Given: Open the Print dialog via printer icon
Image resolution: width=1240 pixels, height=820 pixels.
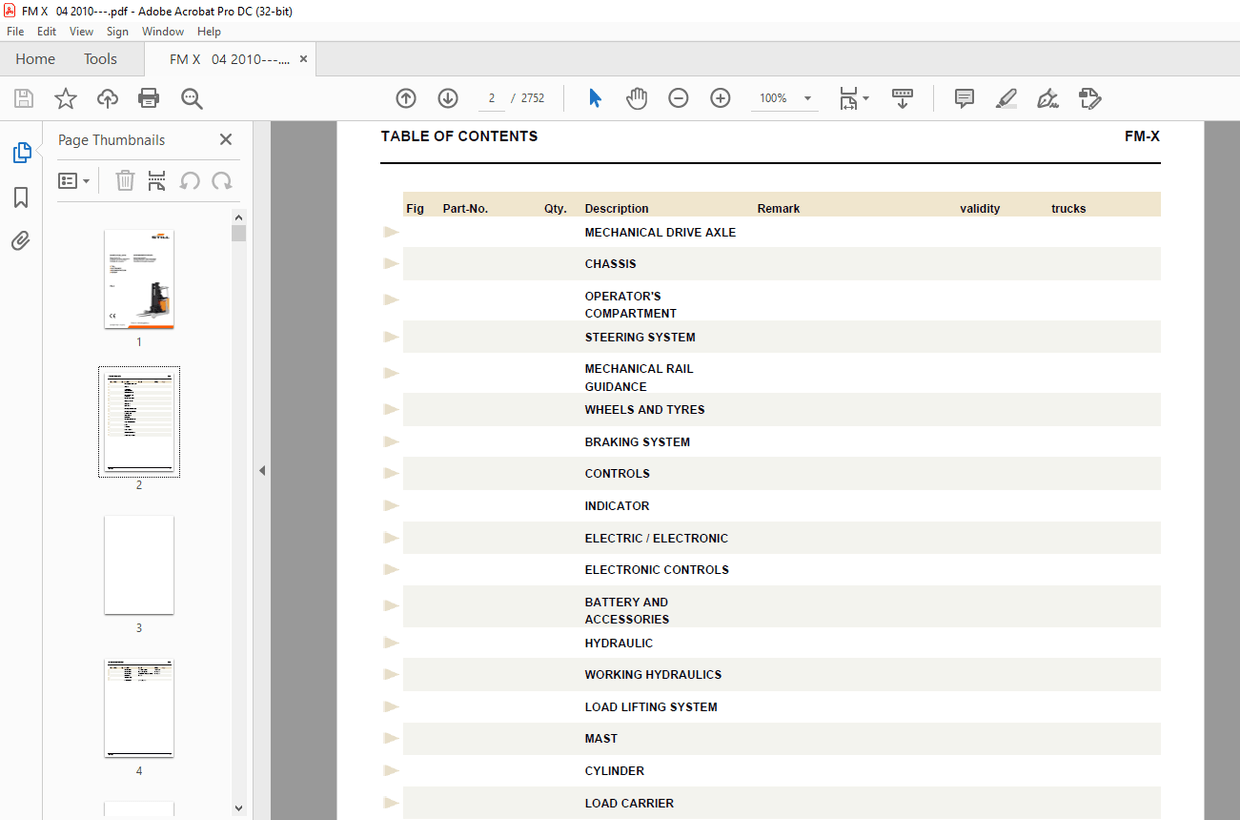Looking at the screenshot, I should pyautogui.click(x=148, y=98).
